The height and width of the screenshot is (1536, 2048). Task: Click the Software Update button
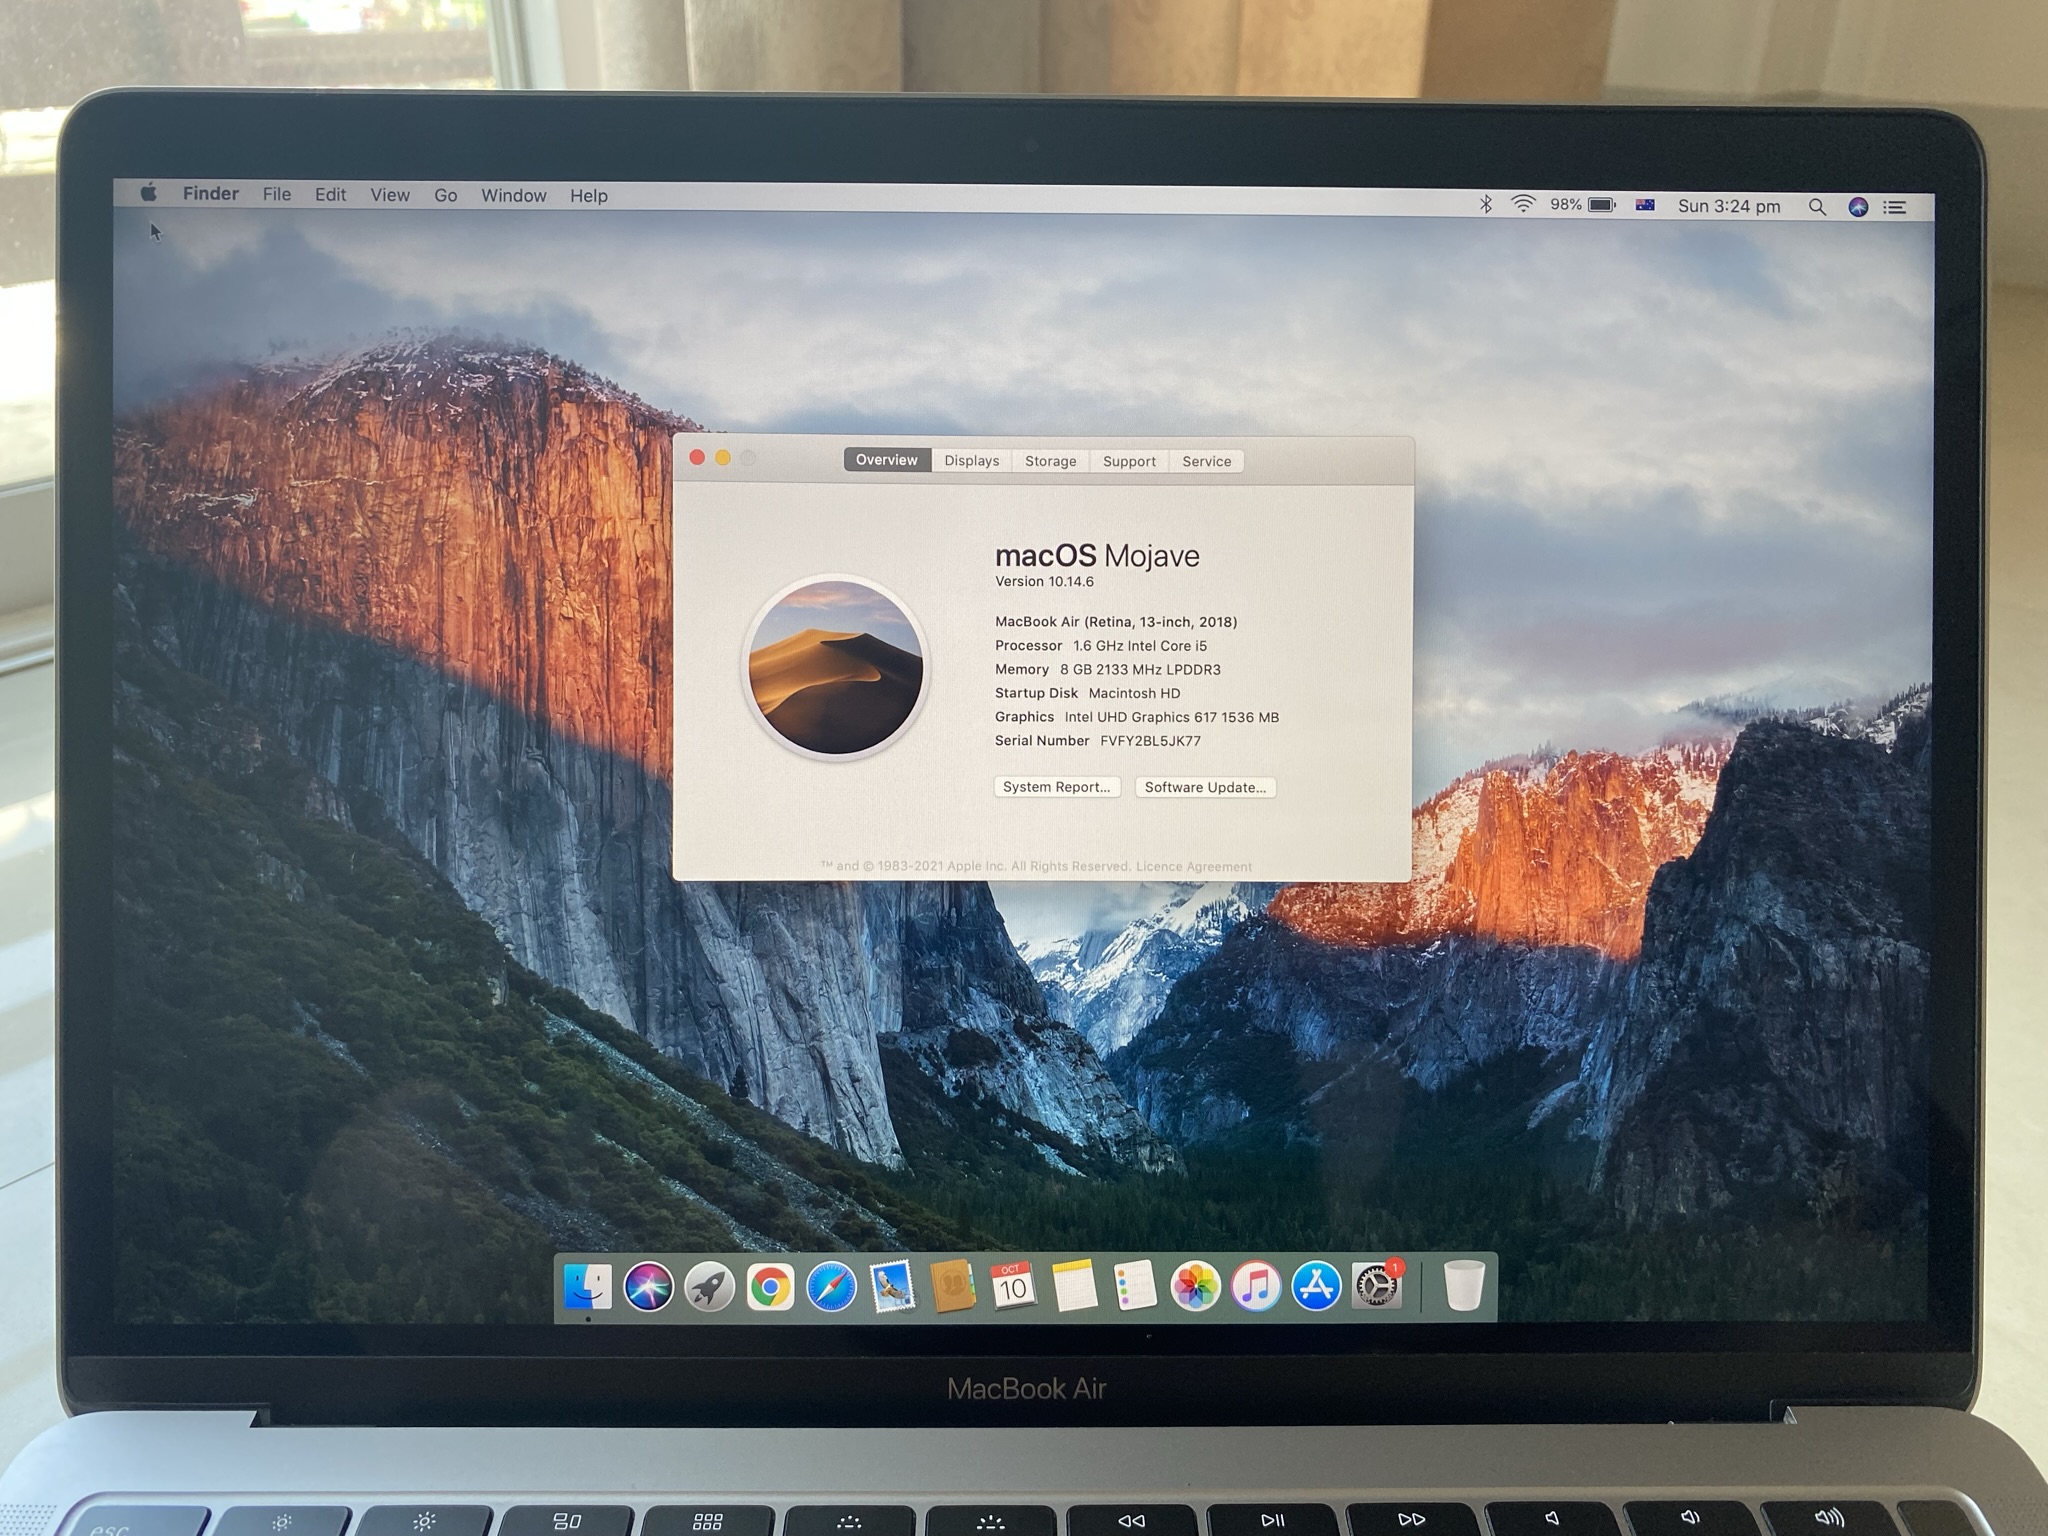coord(1205,787)
